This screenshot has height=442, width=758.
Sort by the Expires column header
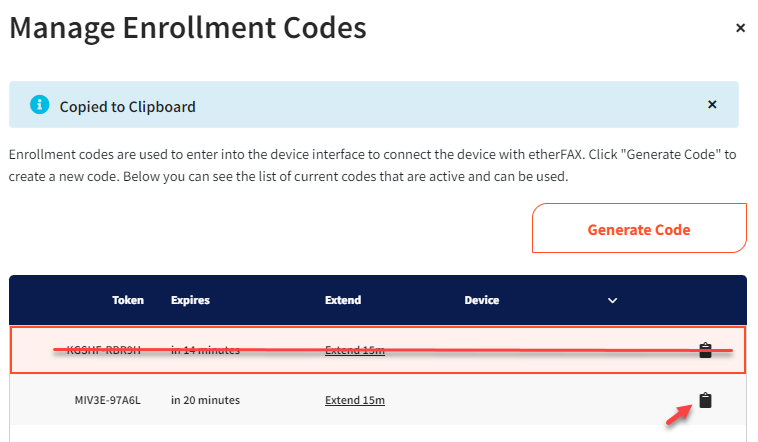coord(190,300)
